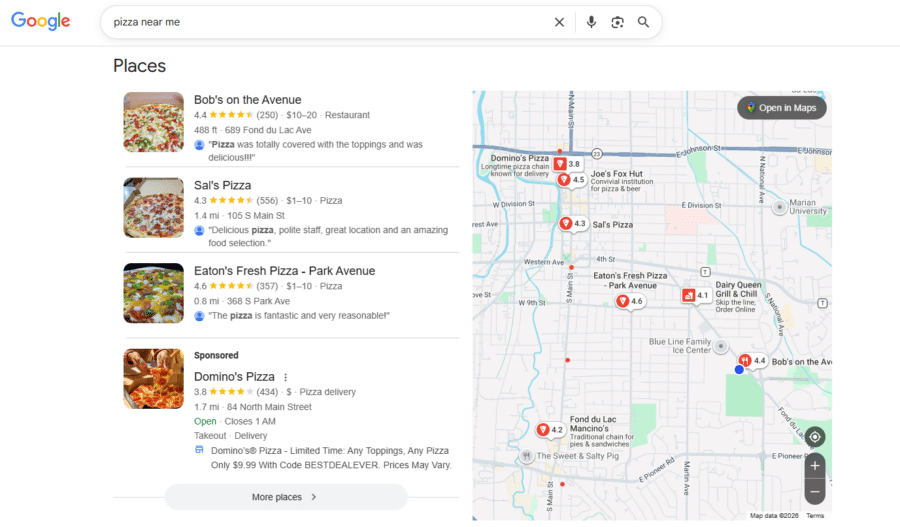Submit search with magnifier icon
This screenshot has height=527, width=900.
643,22
